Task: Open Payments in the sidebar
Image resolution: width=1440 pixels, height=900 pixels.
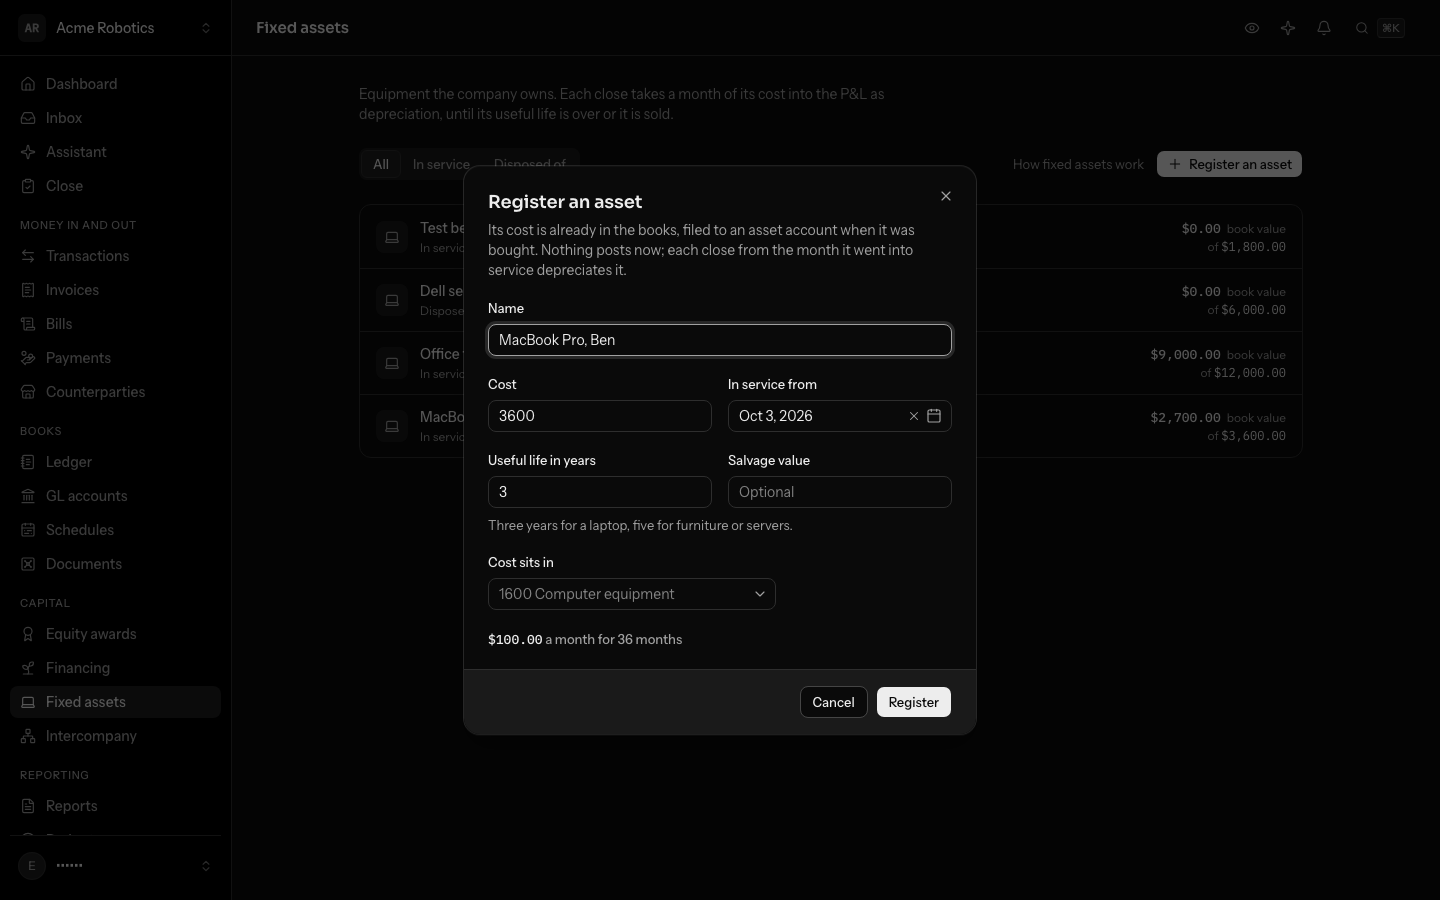Action: click(115, 358)
